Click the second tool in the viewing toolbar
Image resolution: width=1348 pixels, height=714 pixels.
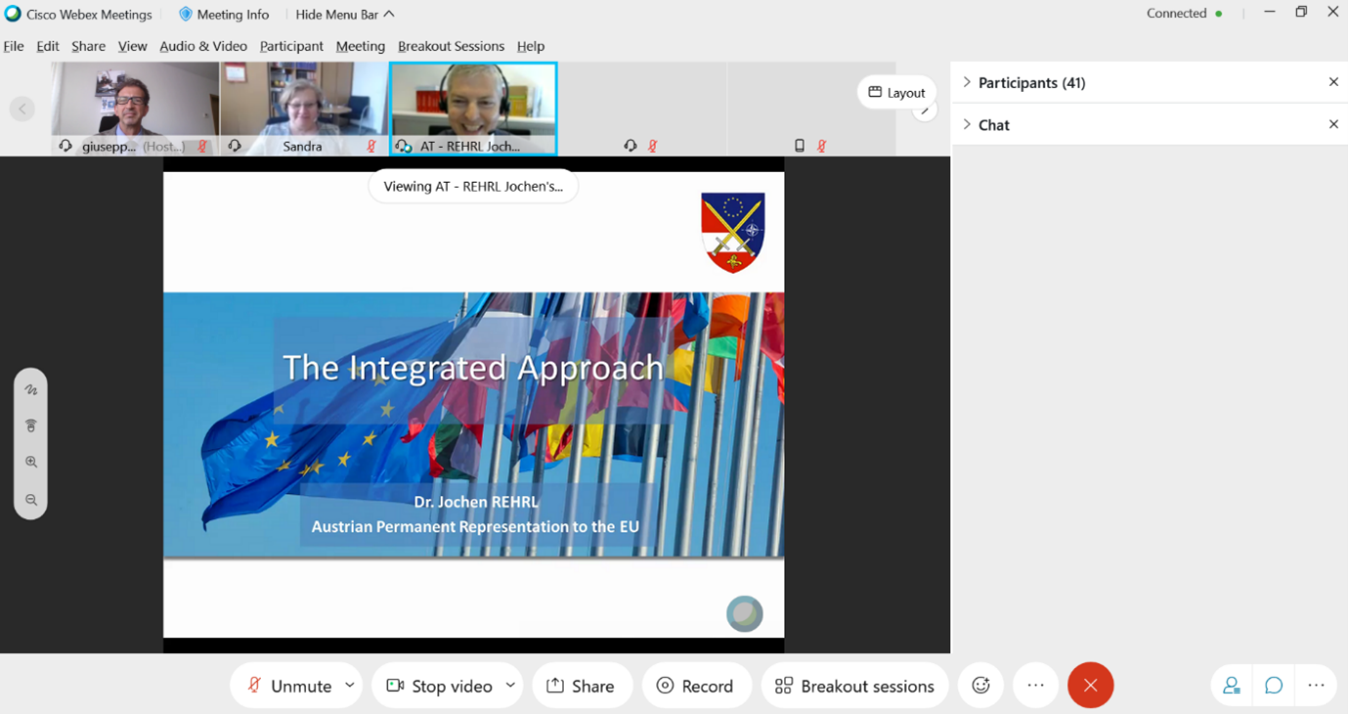[31, 426]
